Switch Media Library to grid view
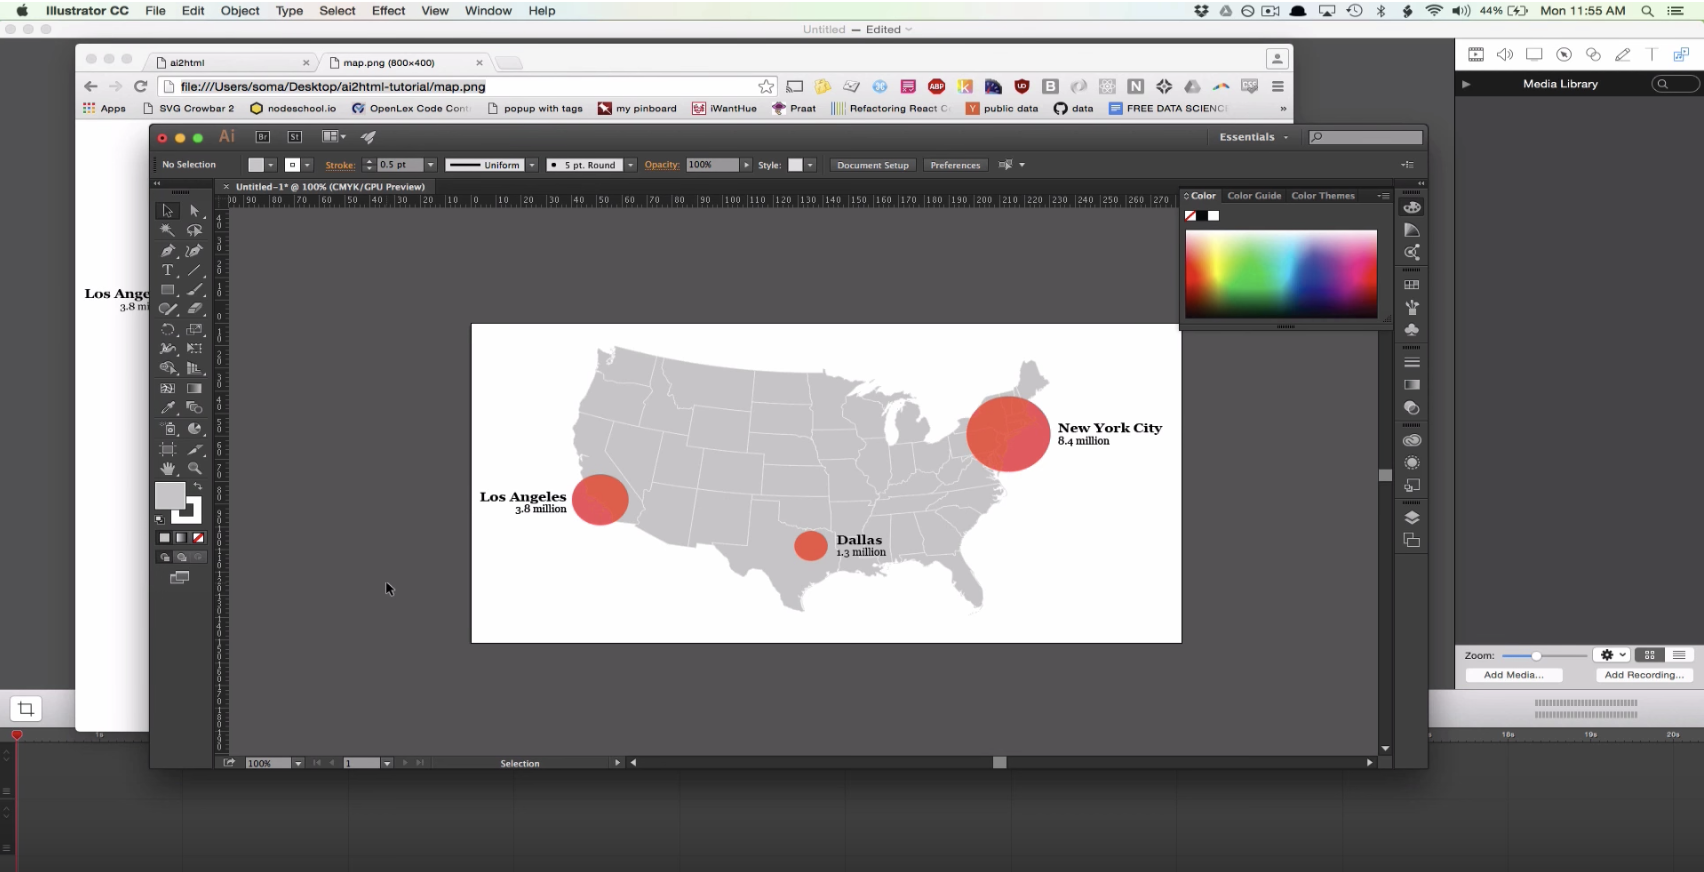 [x=1650, y=655]
